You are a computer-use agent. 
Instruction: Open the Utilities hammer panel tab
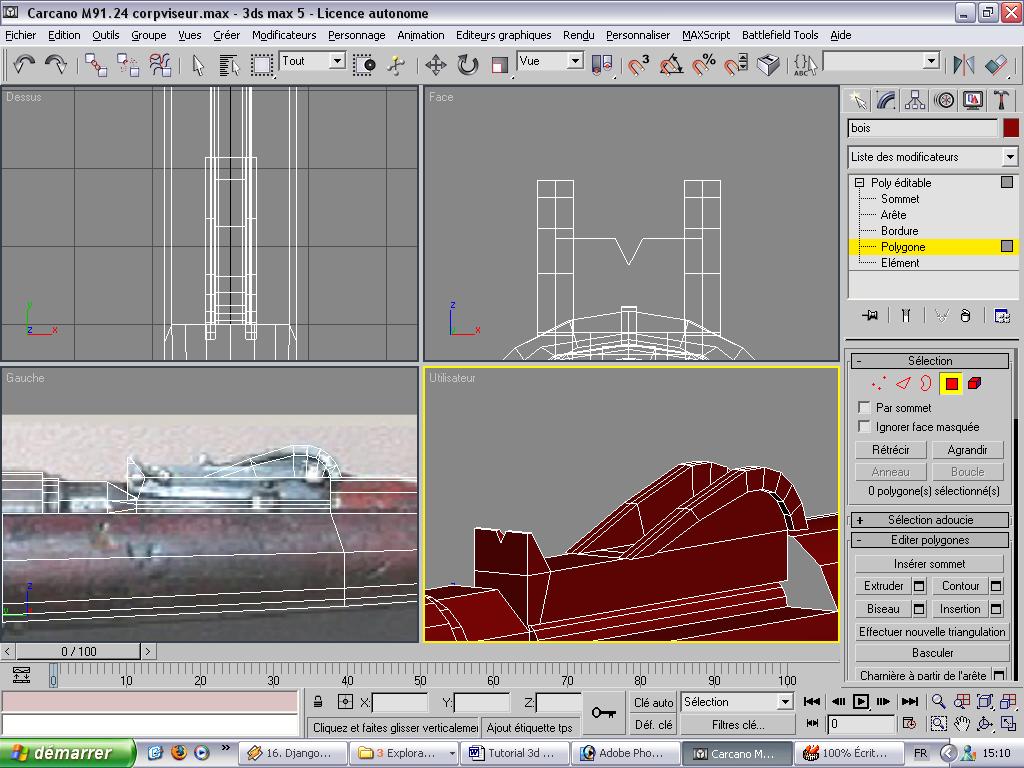(1001, 100)
